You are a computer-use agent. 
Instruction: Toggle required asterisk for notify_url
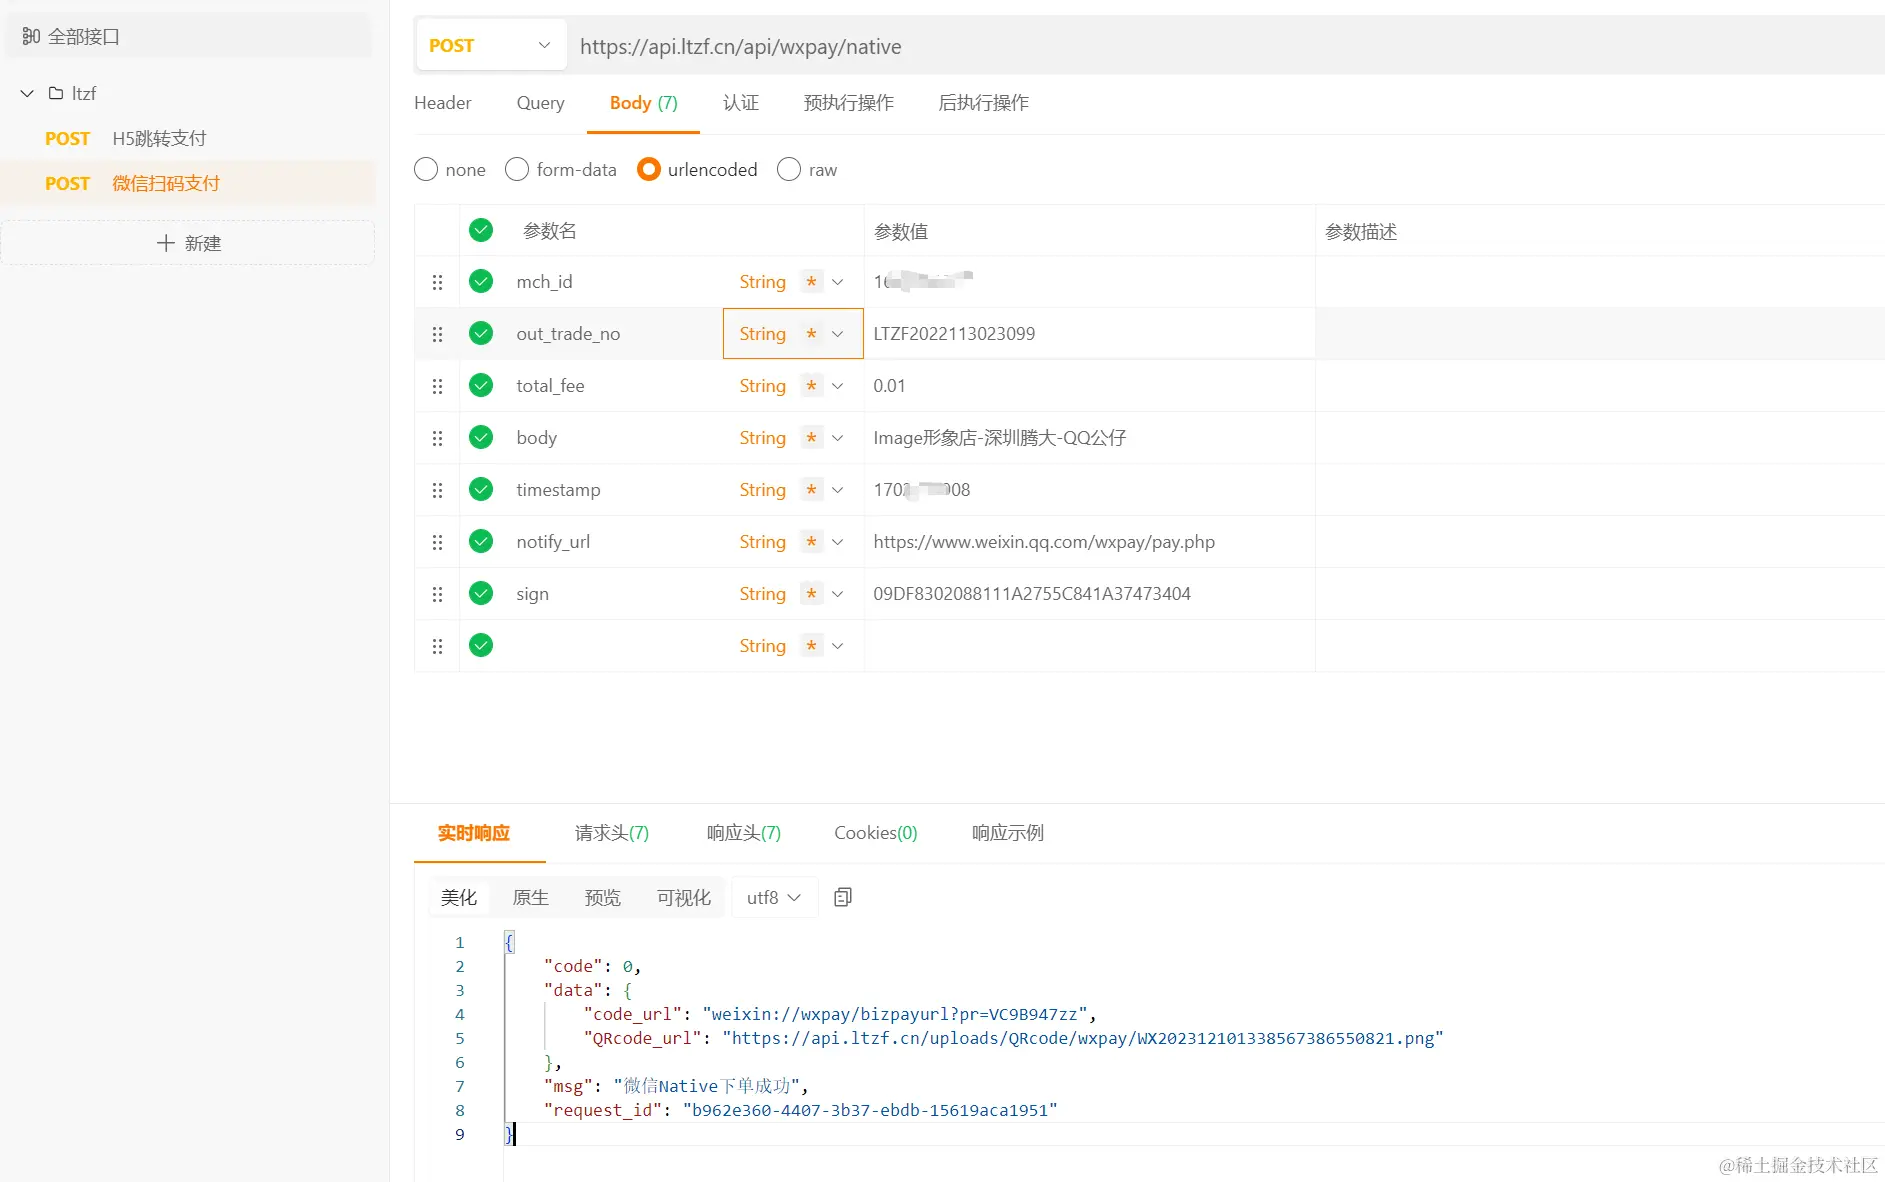click(x=811, y=542)
